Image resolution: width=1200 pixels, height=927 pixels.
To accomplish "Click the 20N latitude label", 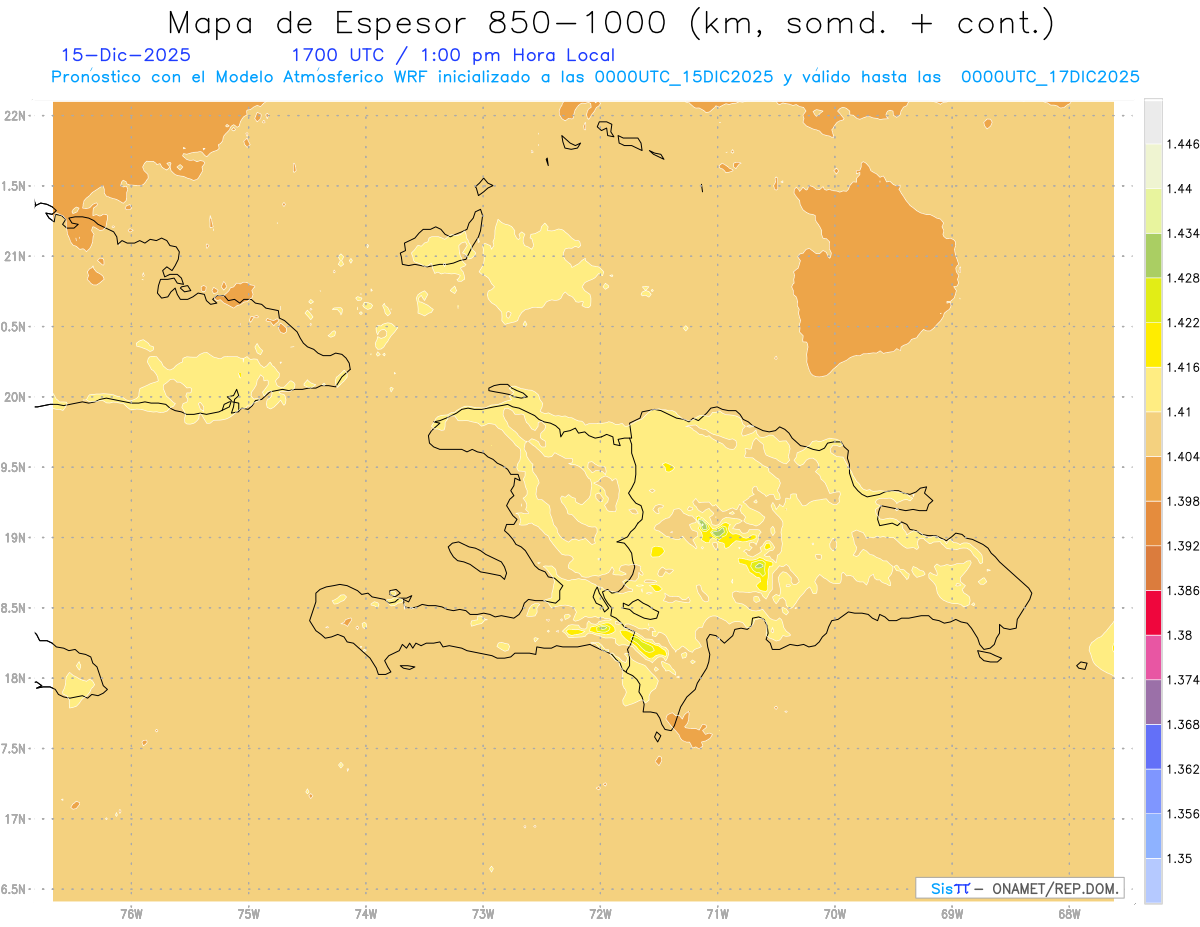I will [16, 397].
